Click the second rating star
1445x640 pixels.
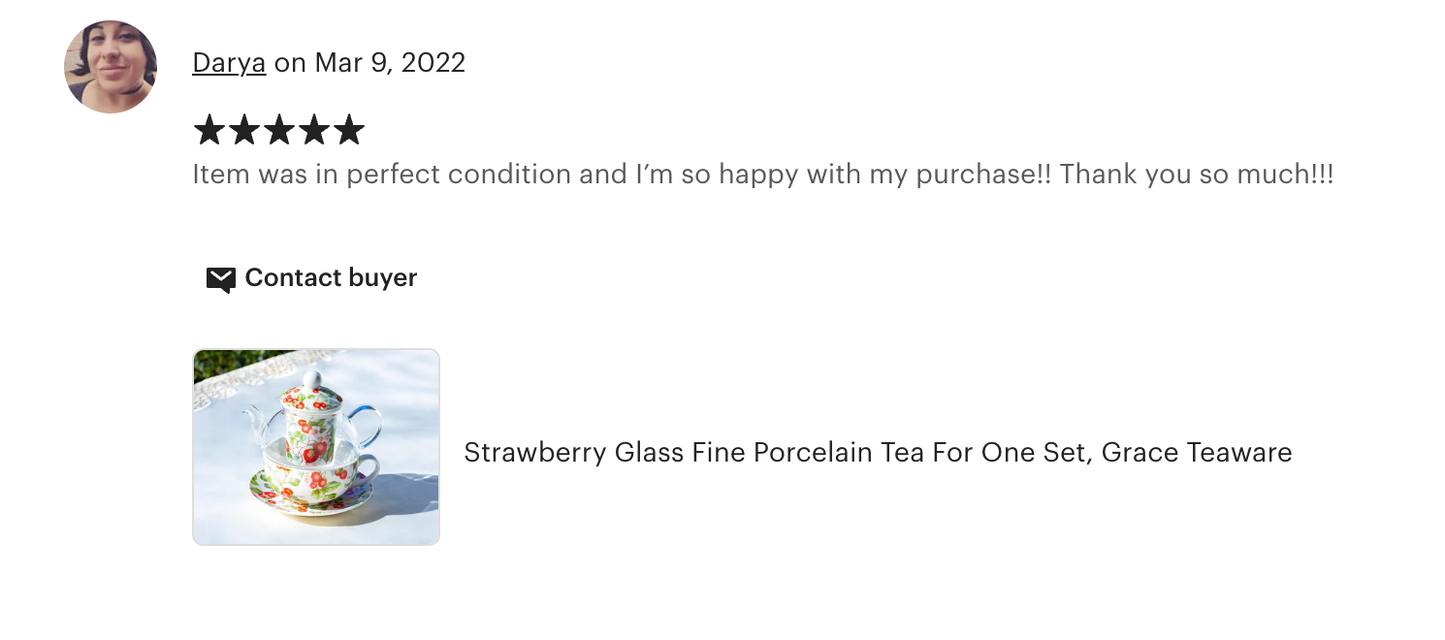tap(244, 130)
